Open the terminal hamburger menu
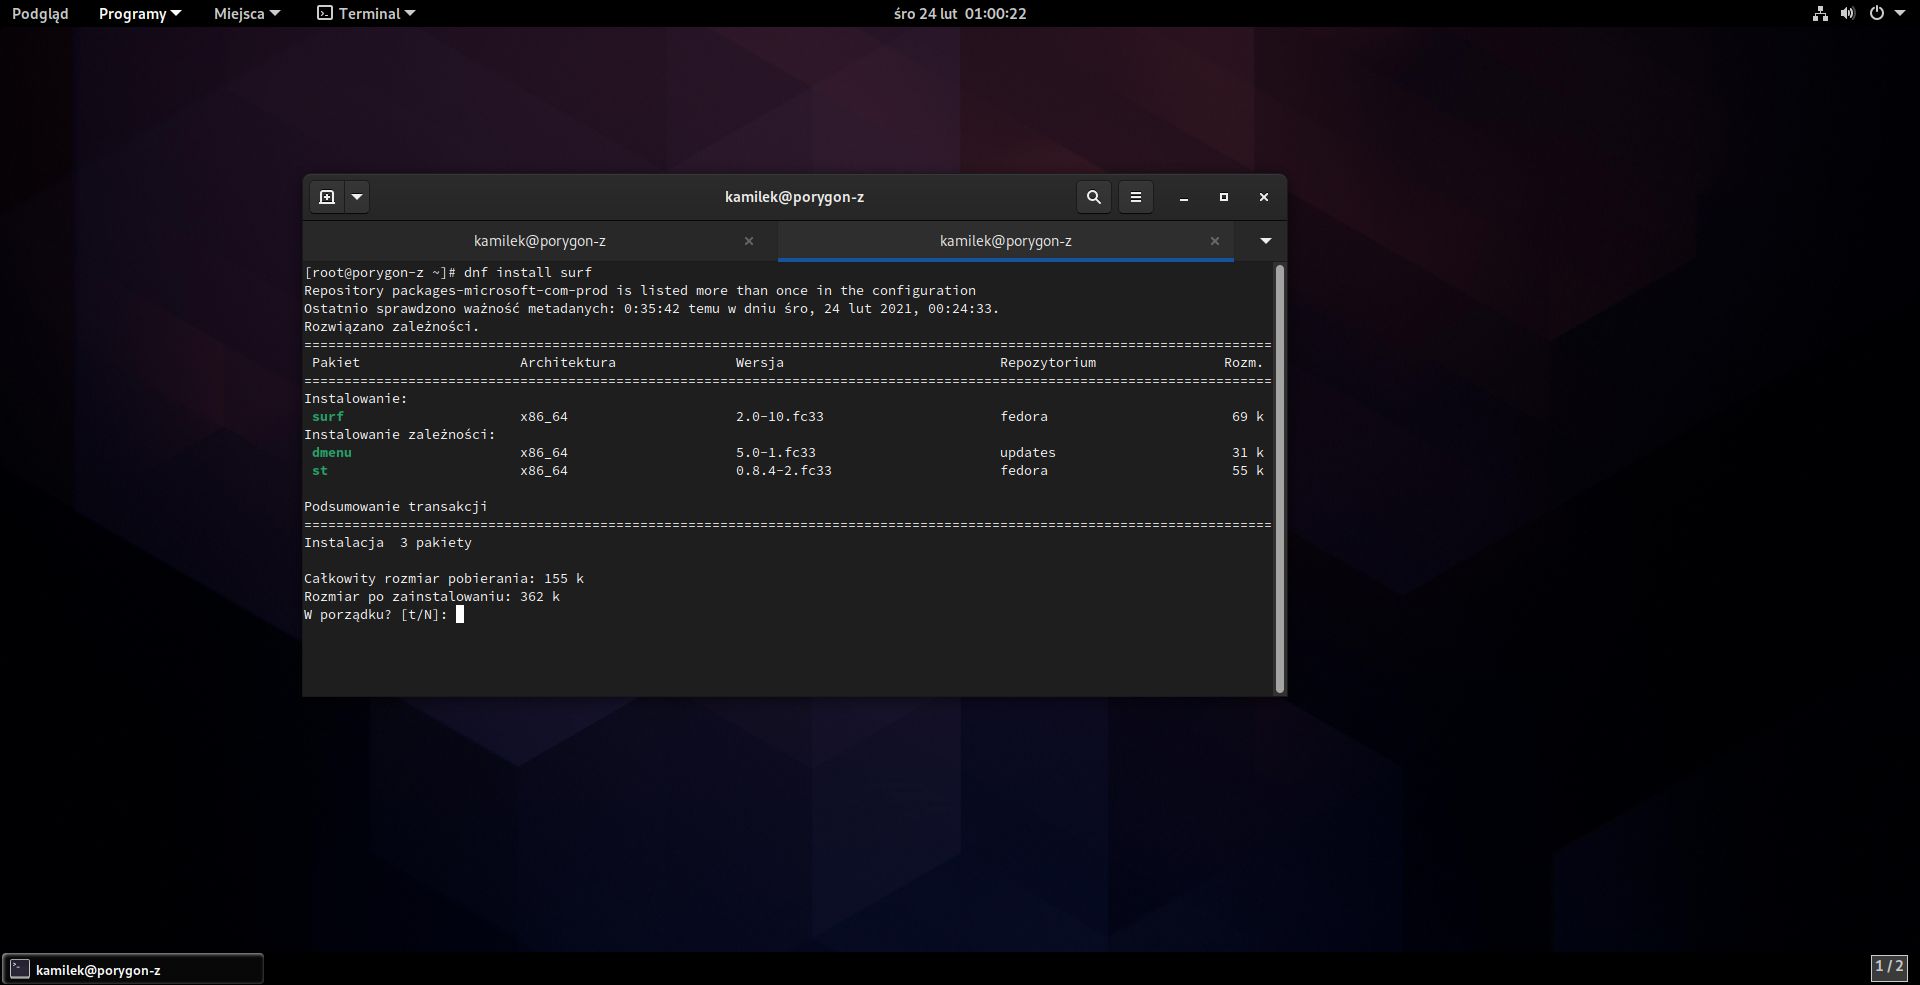 pyautogui.click(x=1135, y=197)
